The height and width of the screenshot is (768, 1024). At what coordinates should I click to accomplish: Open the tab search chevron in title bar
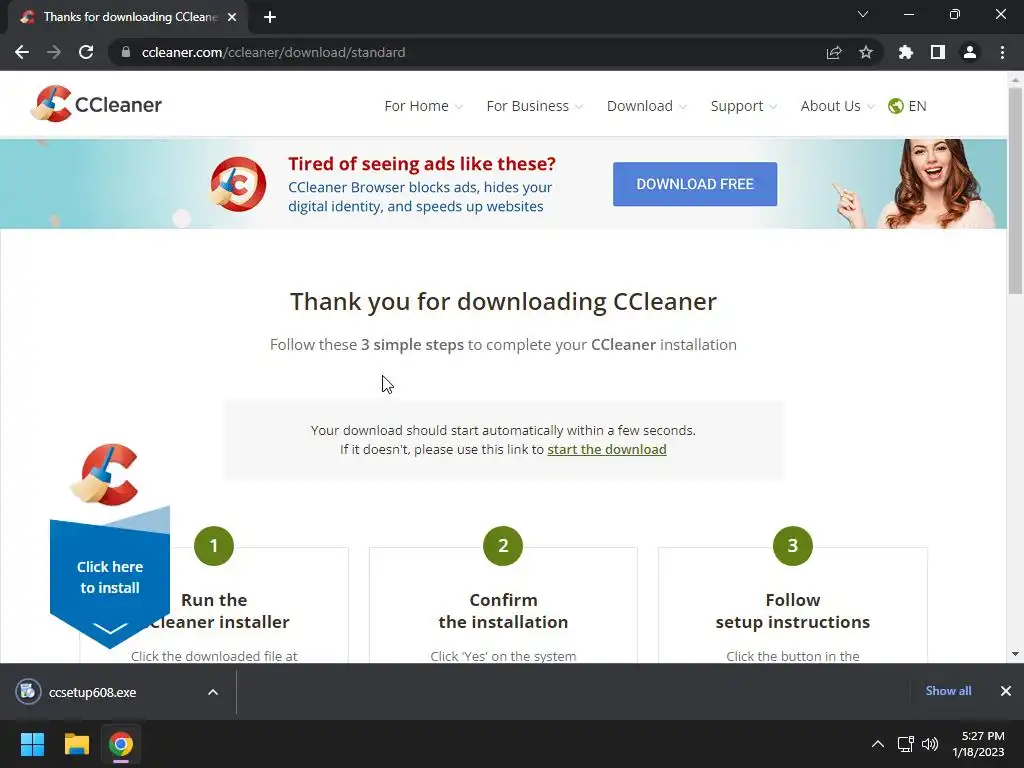click(x=863, y=14)
